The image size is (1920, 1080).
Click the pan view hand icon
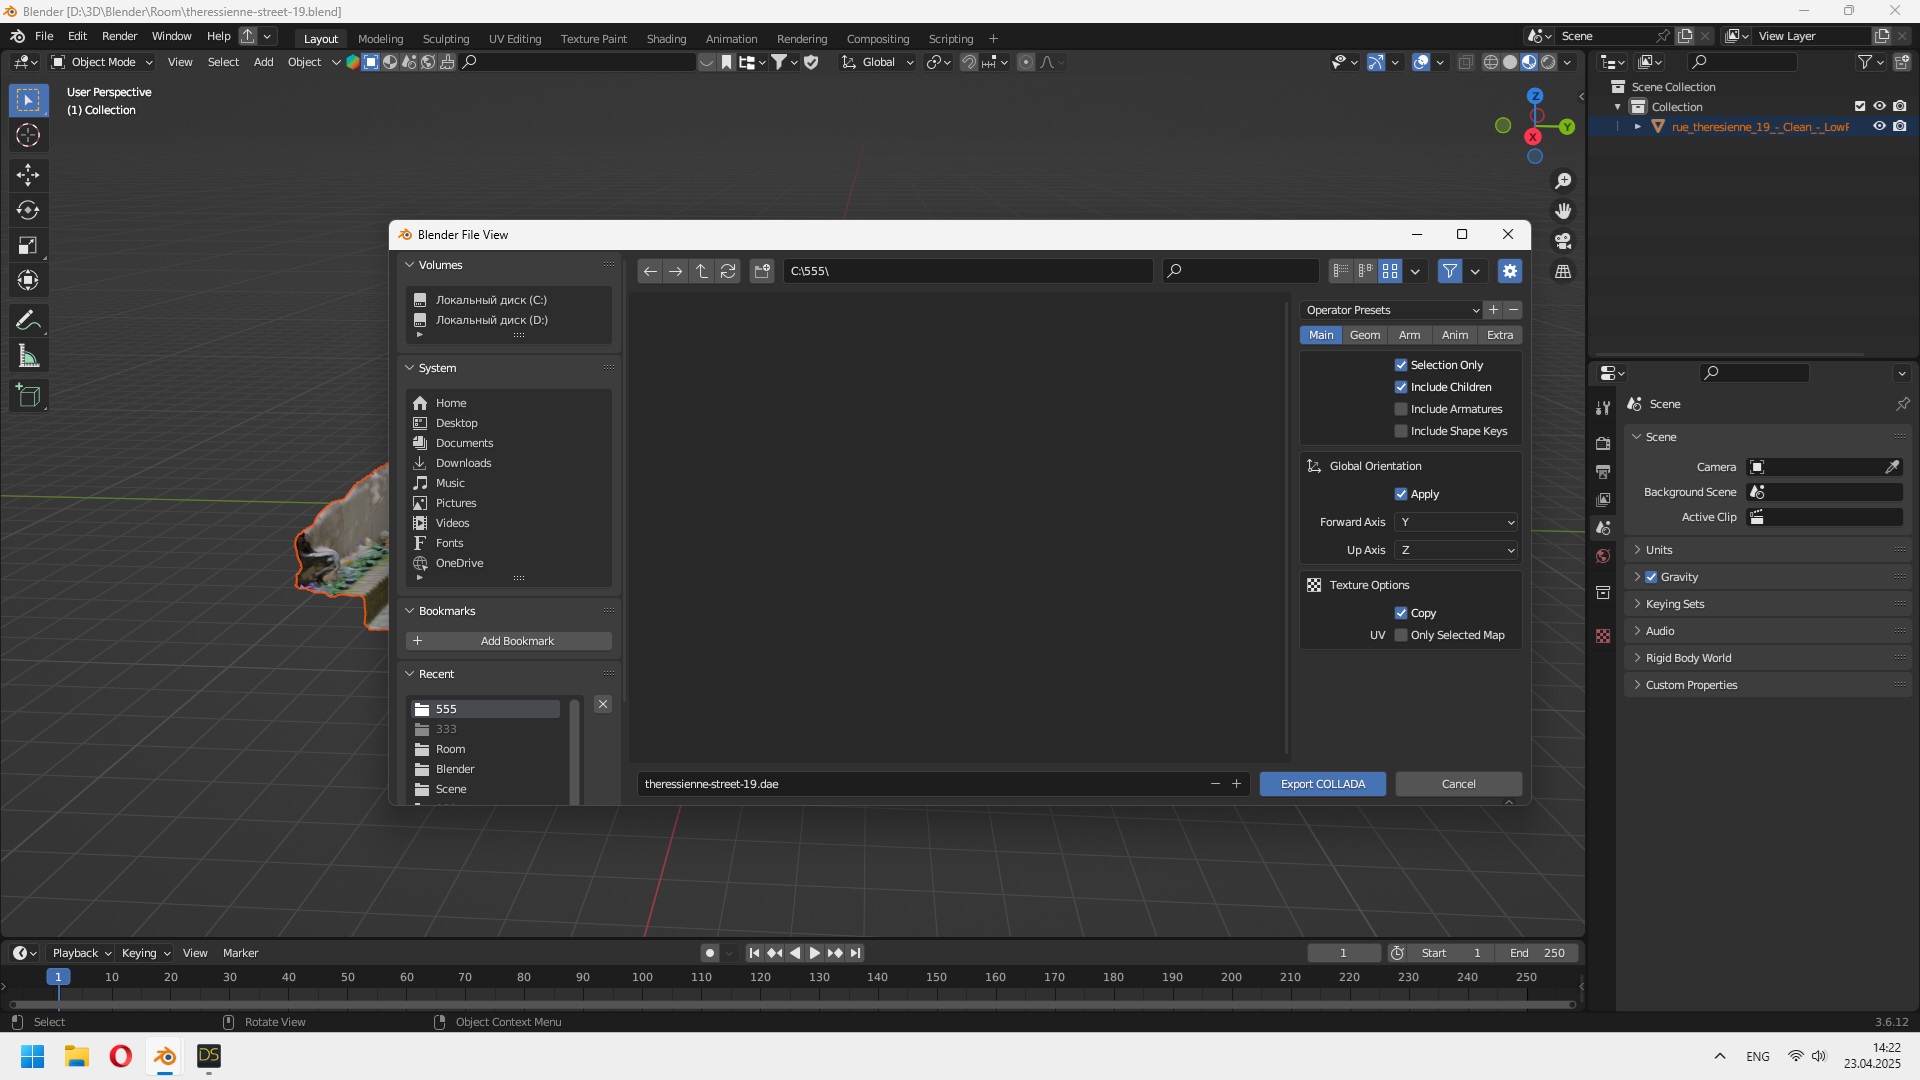[x=1563, y=211]
